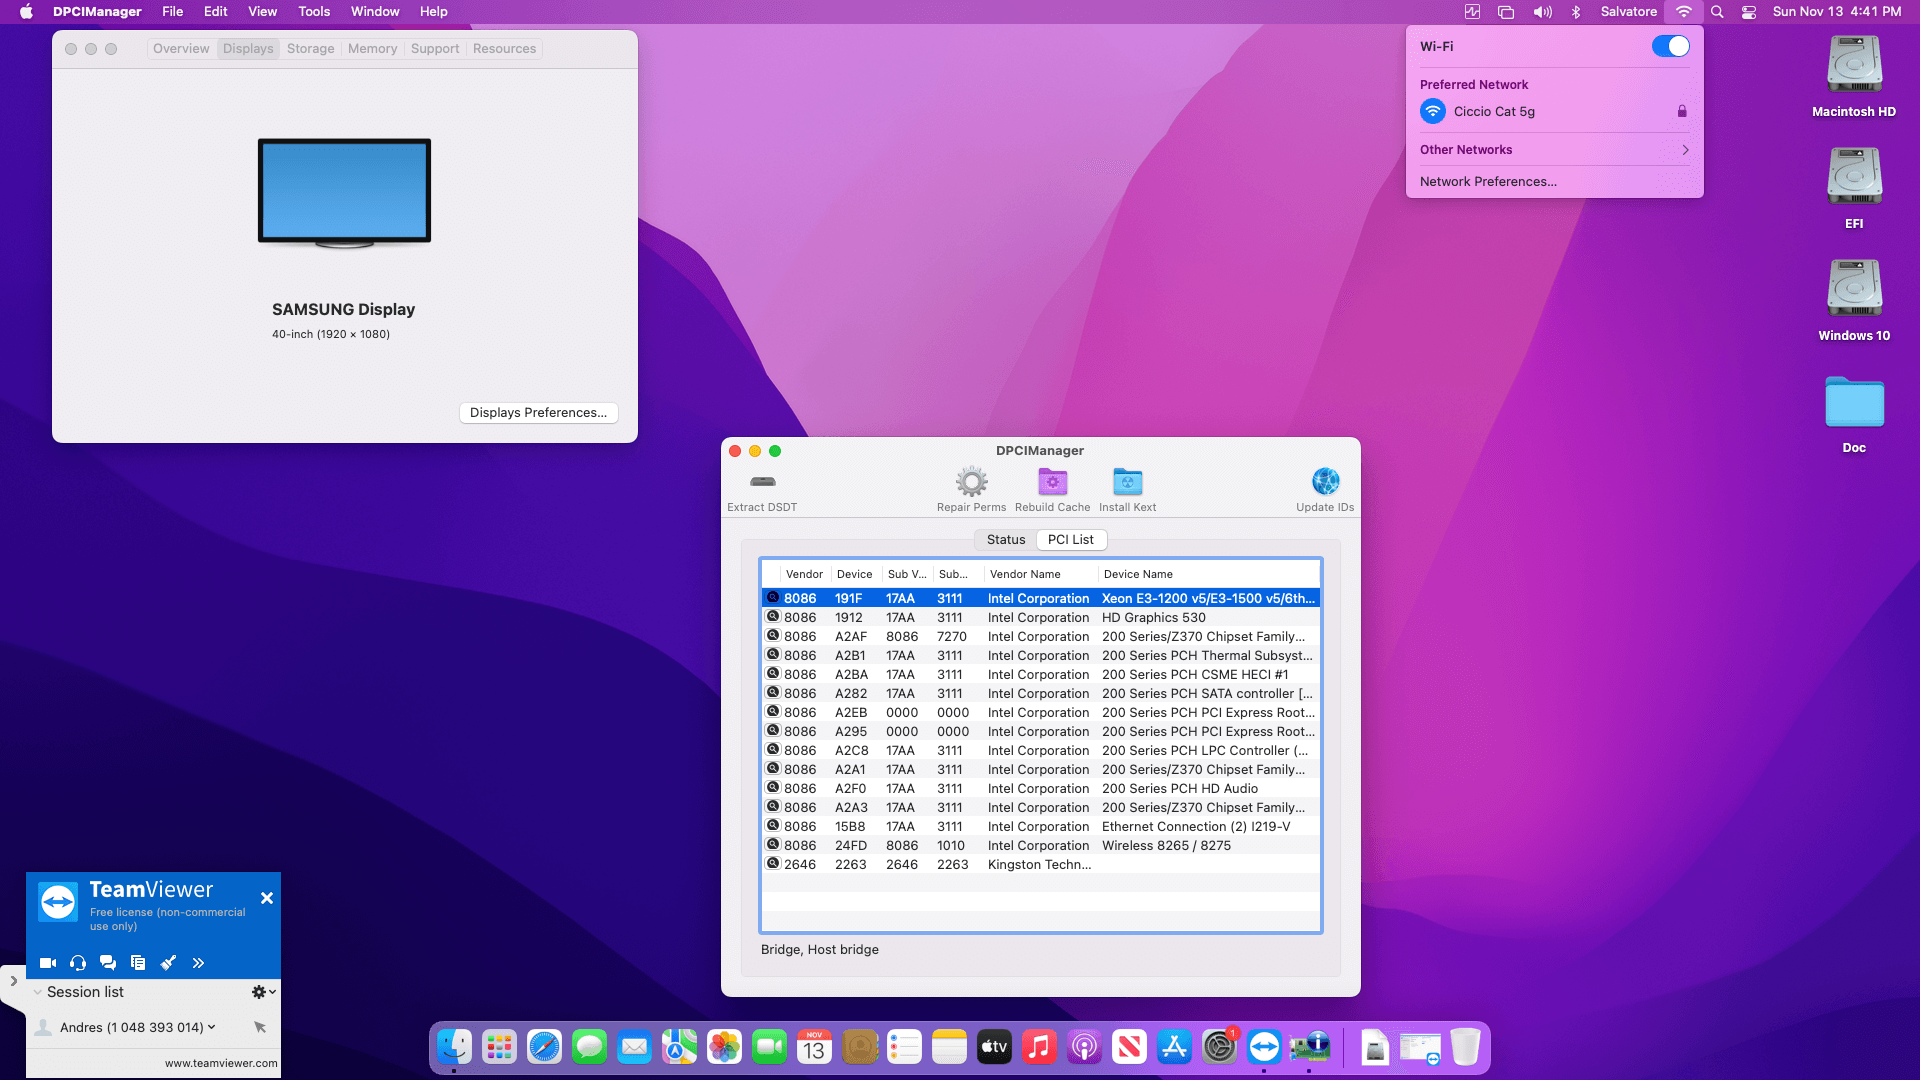Click the remote control cursor icon beside Andres

click(x=260, y=1027)
